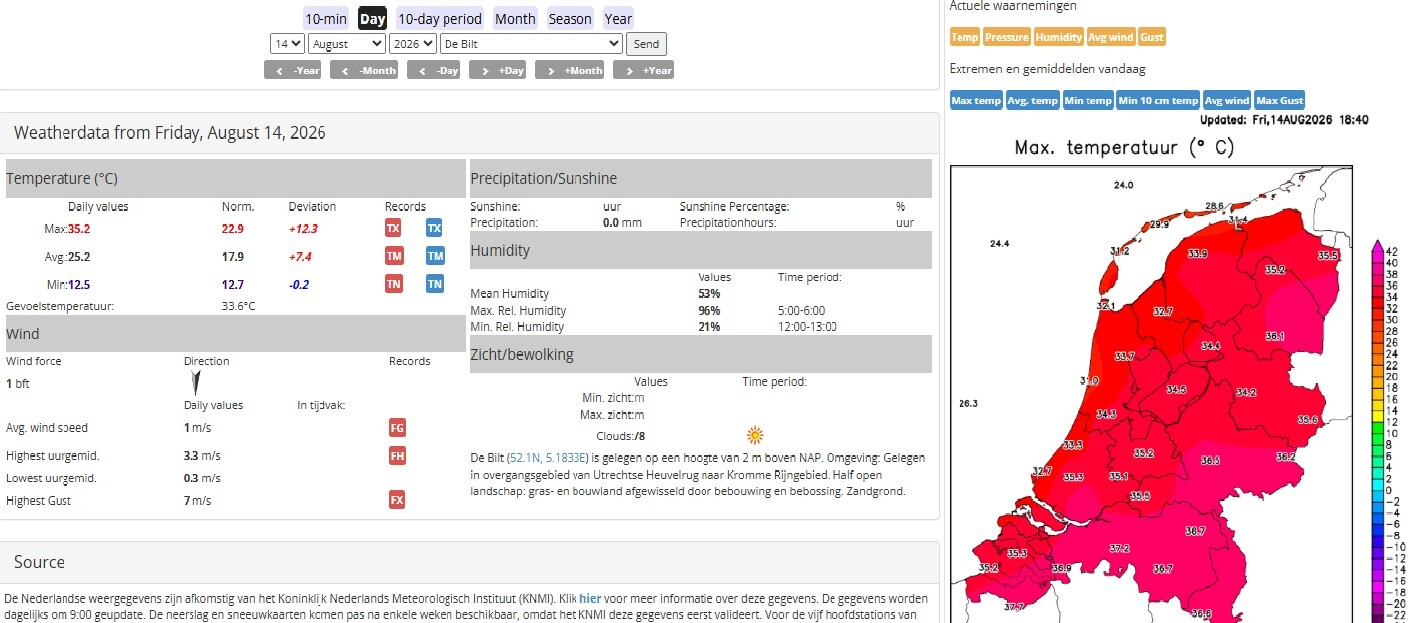
Task: Click the red TX max temperature record icon
Action: pyautogui.click(x=393, y=228)
